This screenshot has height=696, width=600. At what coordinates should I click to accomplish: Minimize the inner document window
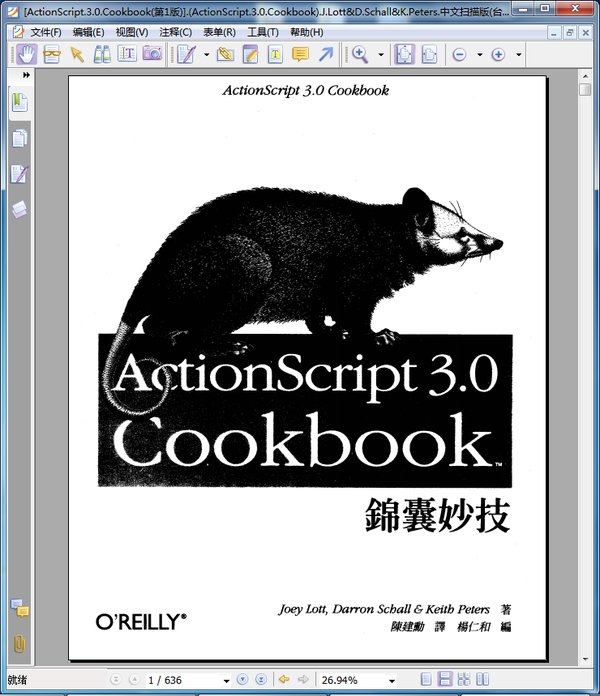[554, 33]
